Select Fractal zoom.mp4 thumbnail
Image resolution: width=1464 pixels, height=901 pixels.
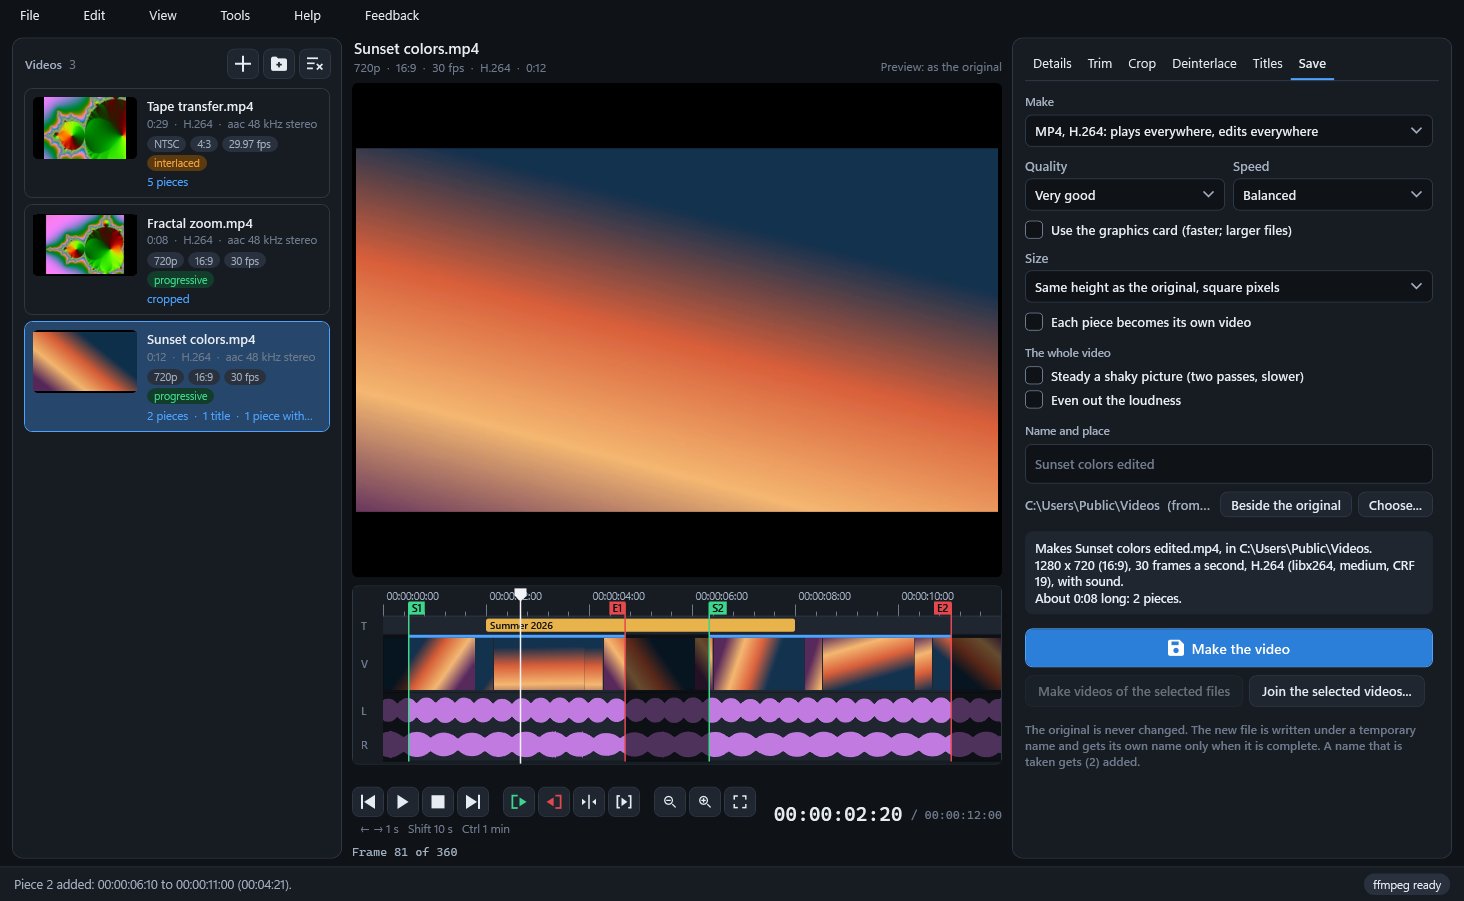coord(85,244)
